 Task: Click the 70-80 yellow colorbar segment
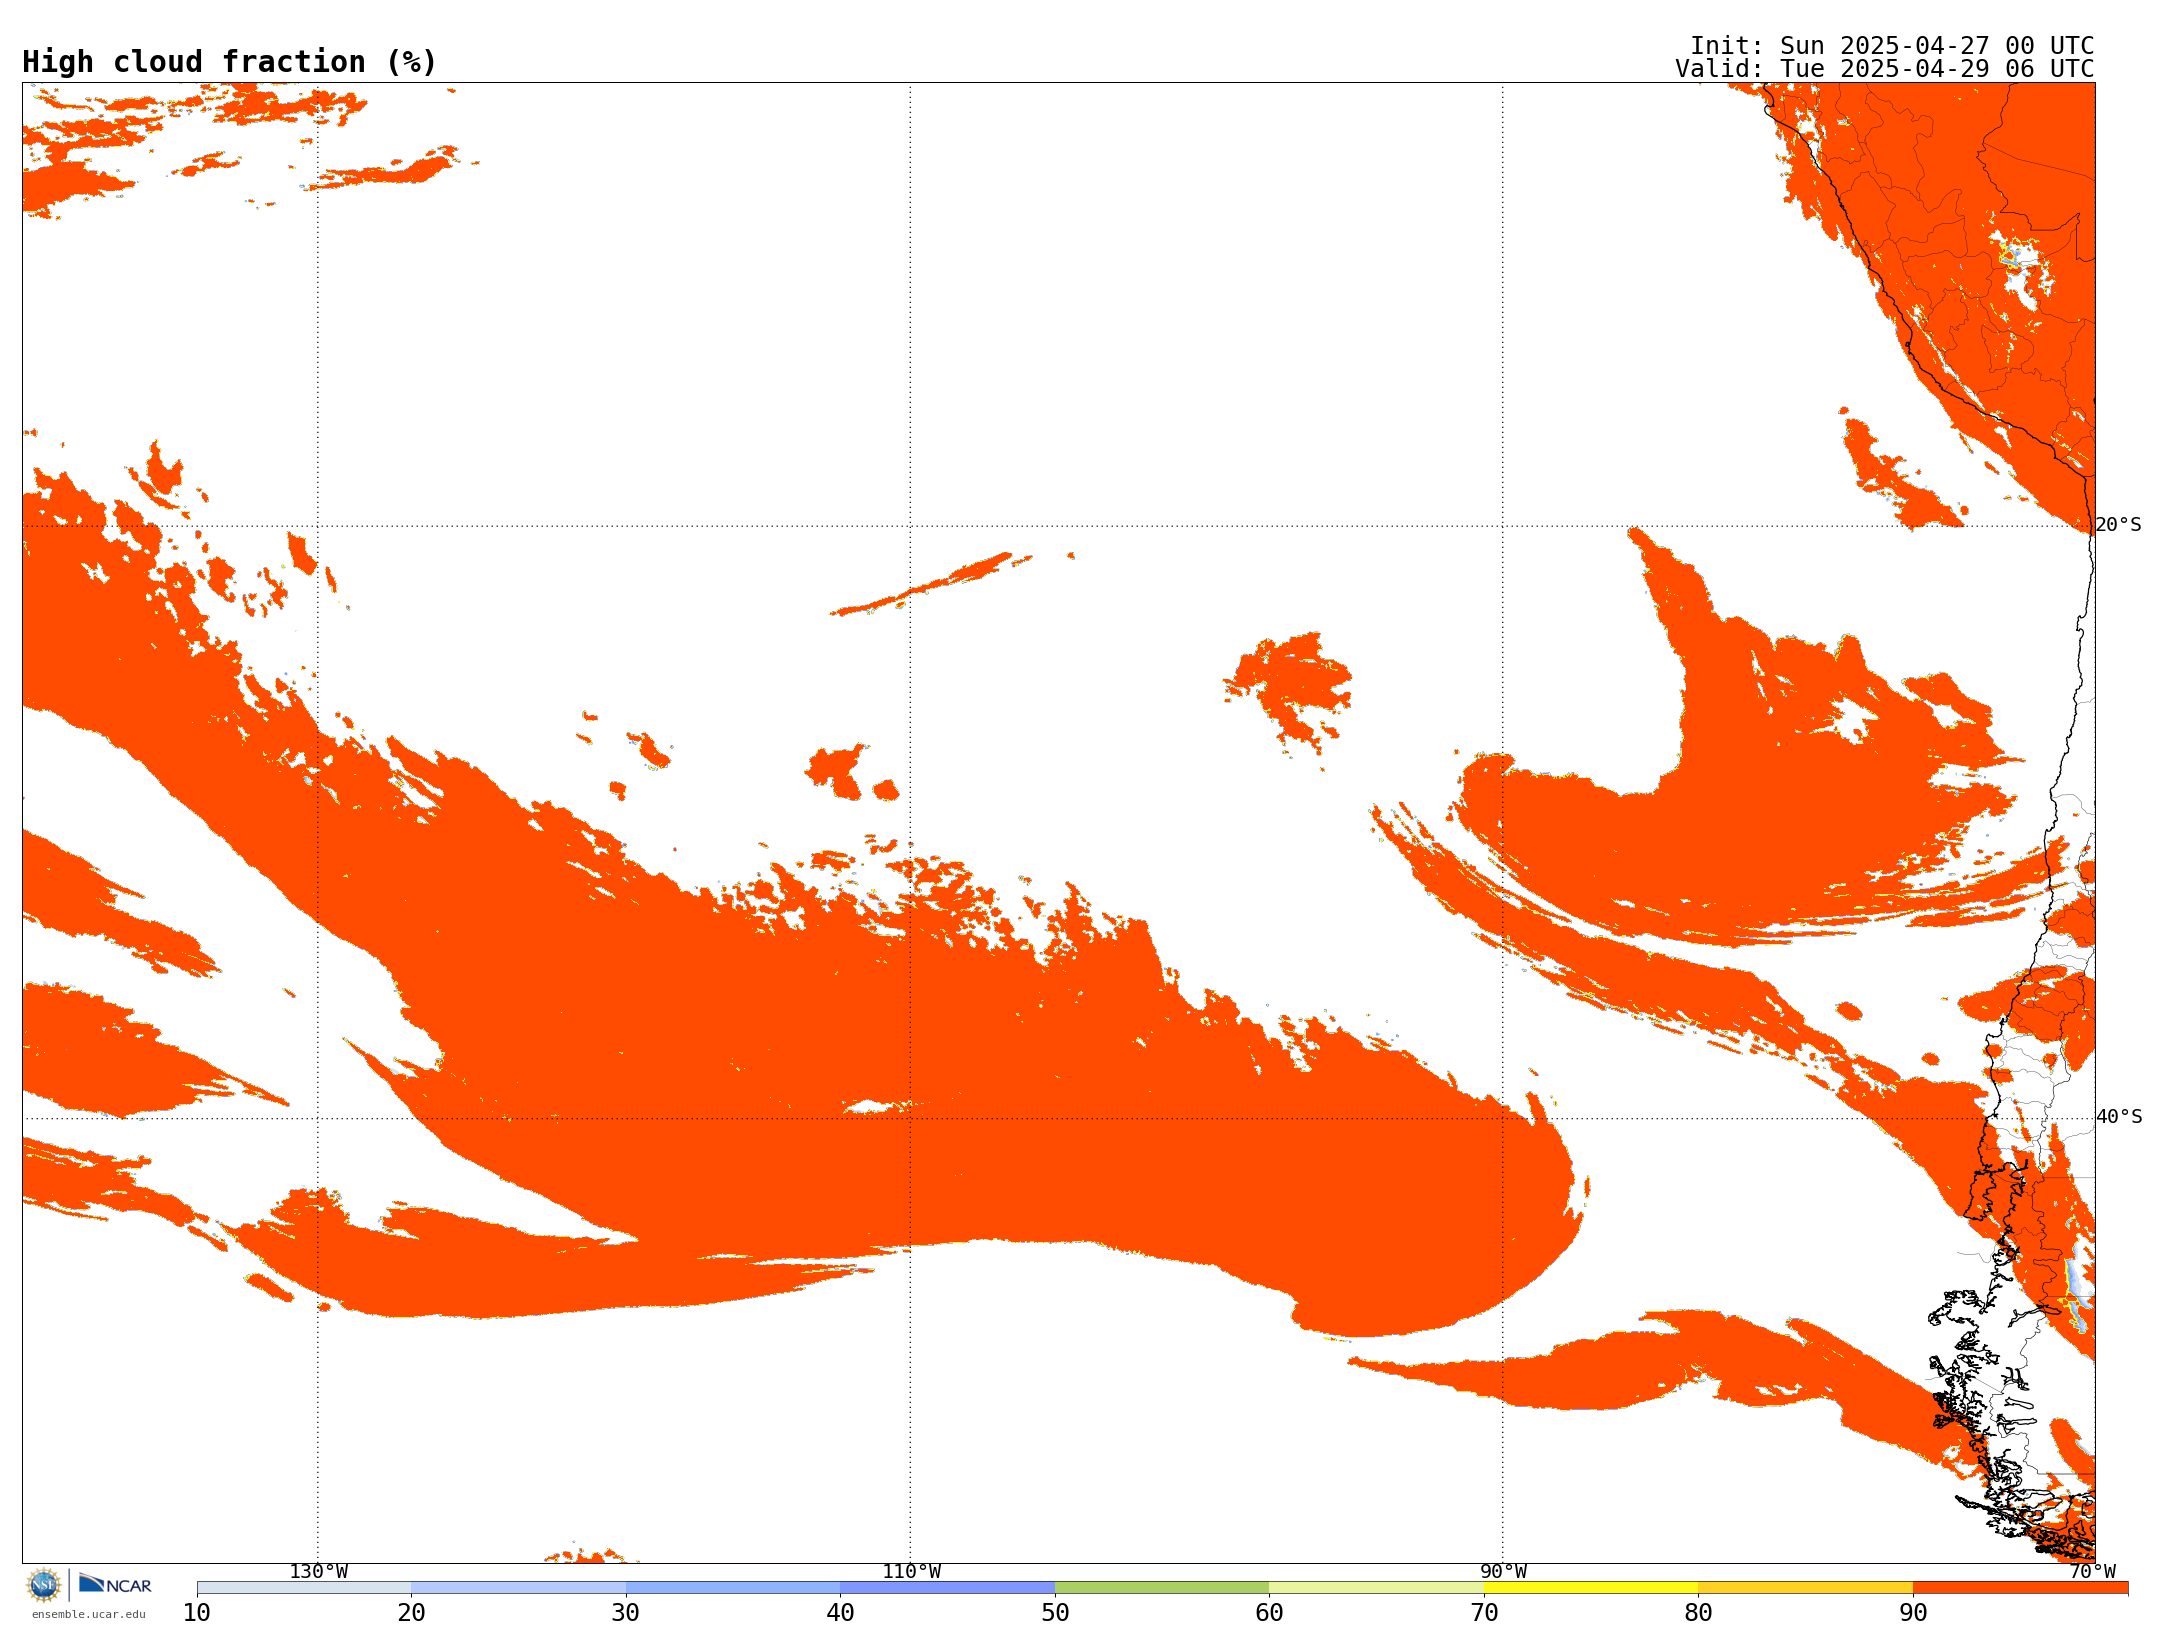point(1591,1588)
